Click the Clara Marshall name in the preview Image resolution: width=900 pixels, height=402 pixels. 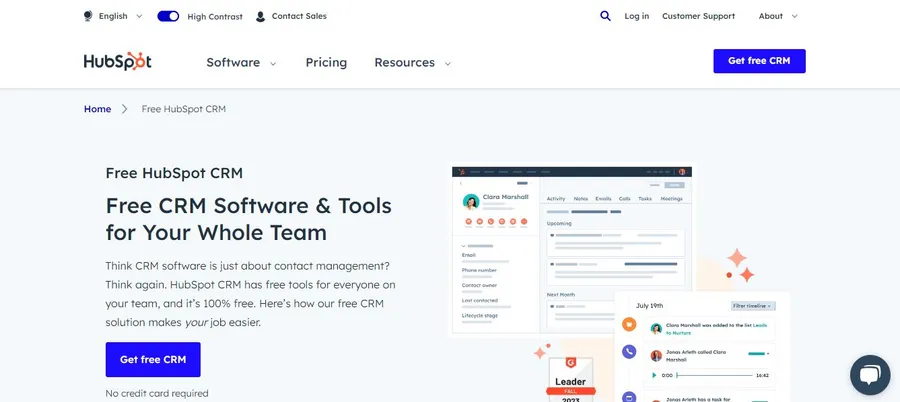click(506, 196)
